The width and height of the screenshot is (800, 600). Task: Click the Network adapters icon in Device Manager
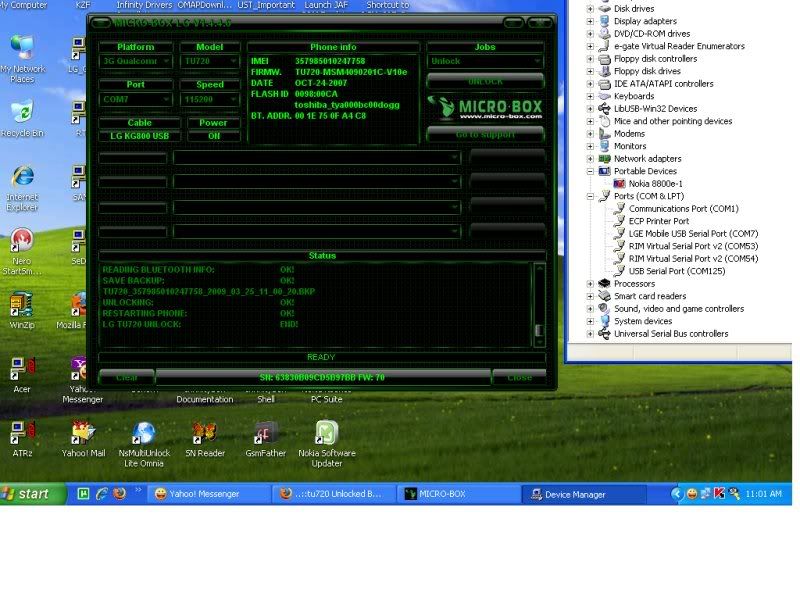coord(605,159)
